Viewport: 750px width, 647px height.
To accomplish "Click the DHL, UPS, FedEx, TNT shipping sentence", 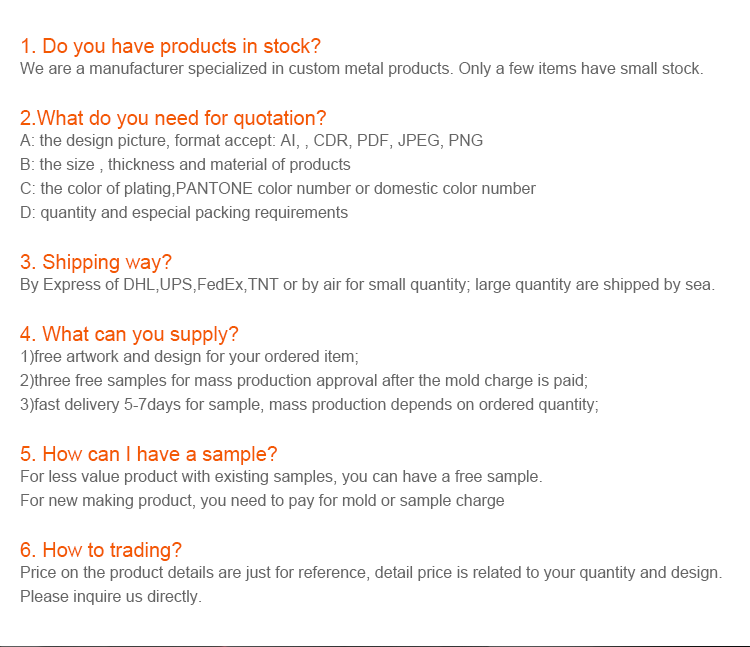I will (367, 285).
